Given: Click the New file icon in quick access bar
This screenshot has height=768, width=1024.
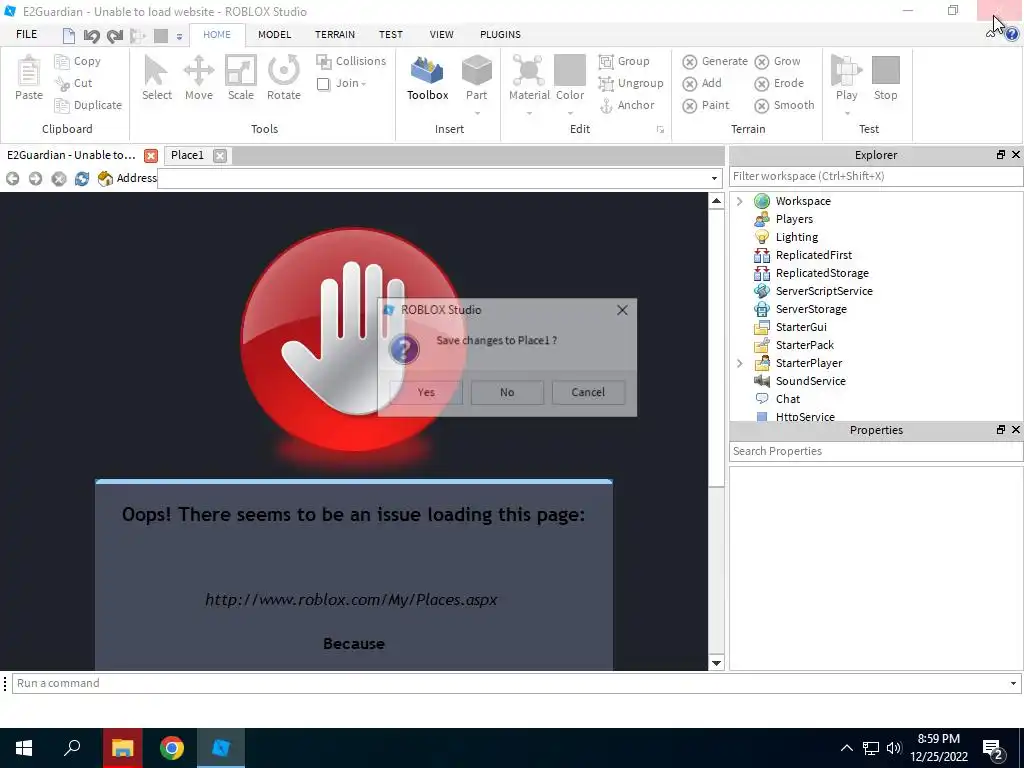Looking at the screenshot, I should pyautogui.click(x=69, y=36).
